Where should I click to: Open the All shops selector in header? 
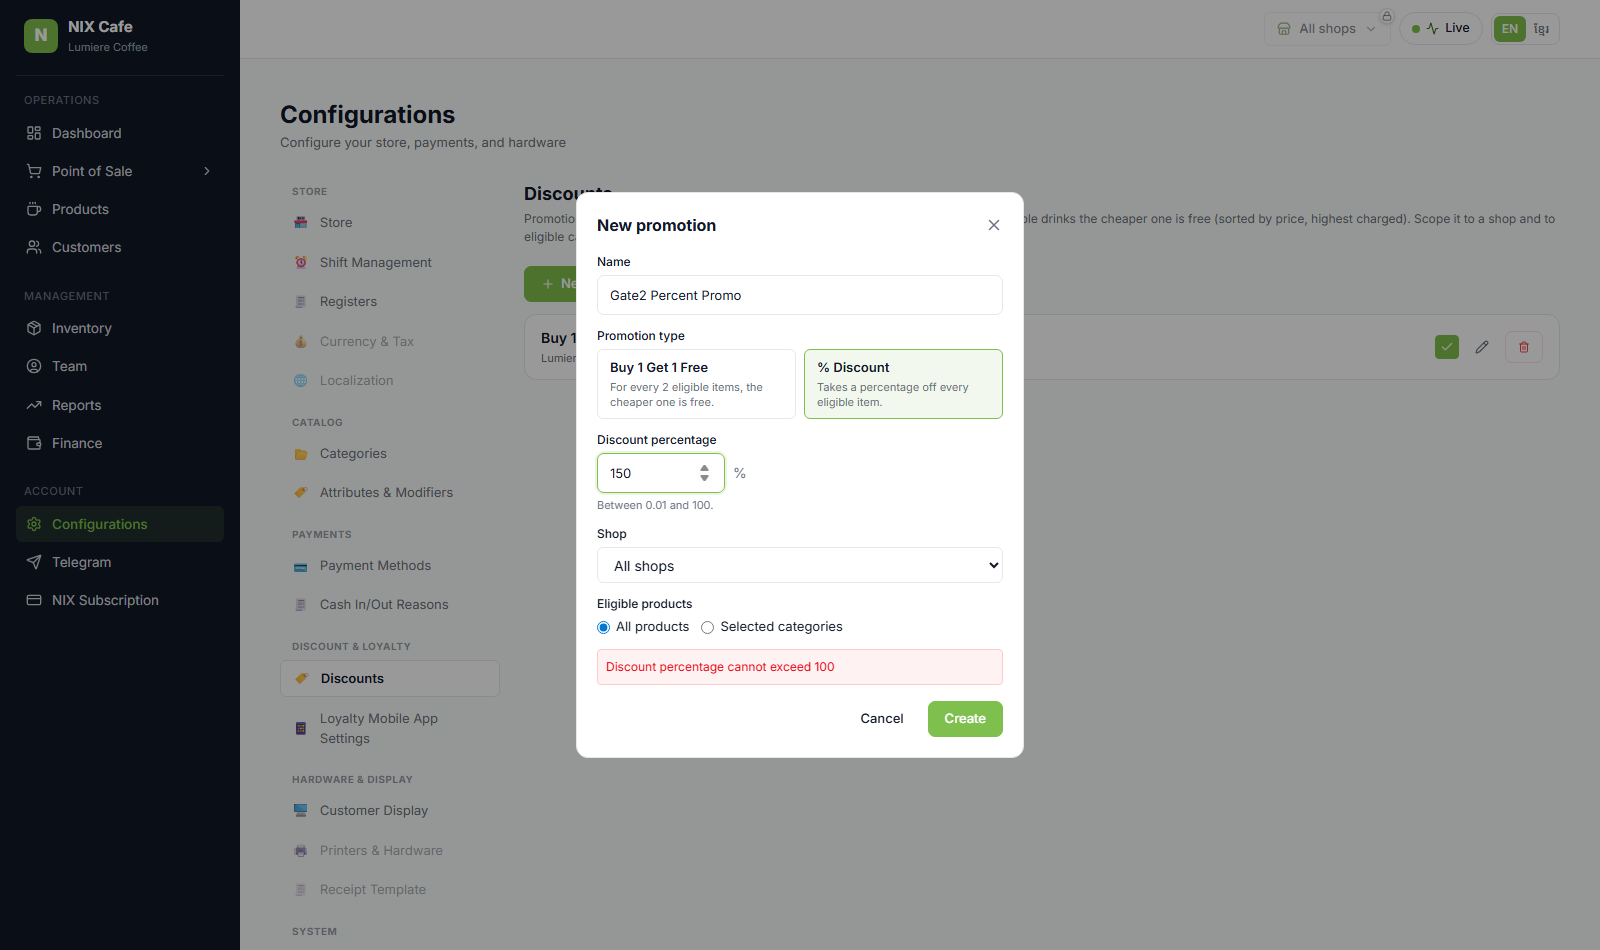pos(1327,28)
